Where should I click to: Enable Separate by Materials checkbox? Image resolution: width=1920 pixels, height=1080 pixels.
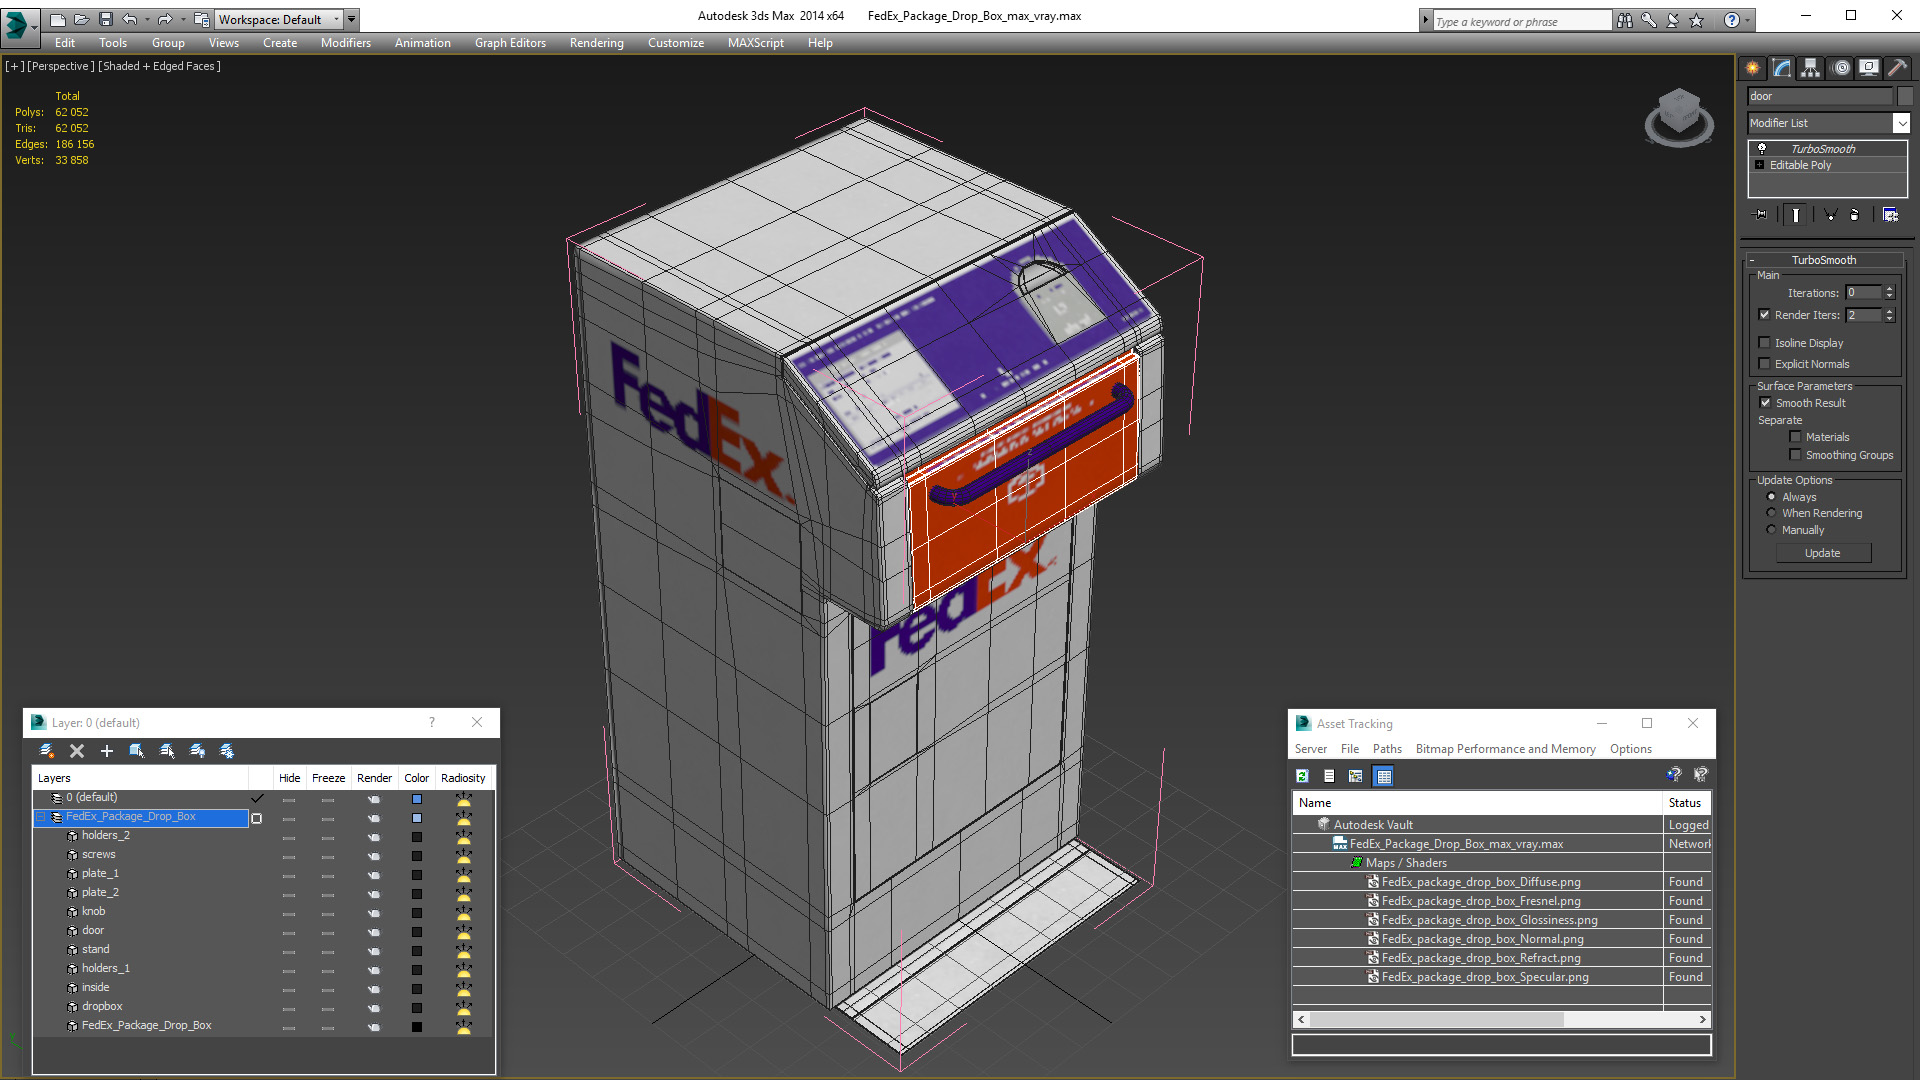coord(1795,437)
